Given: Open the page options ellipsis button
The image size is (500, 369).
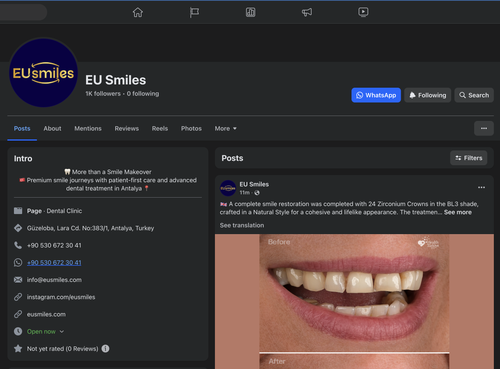Looking at the screenshot, I should coord(484,128).
